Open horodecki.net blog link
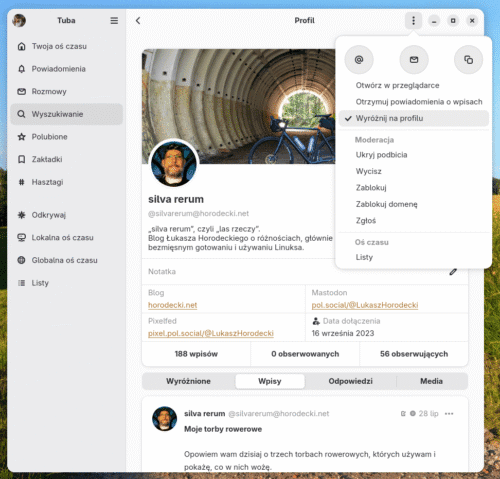 click(x=172, y=305)
